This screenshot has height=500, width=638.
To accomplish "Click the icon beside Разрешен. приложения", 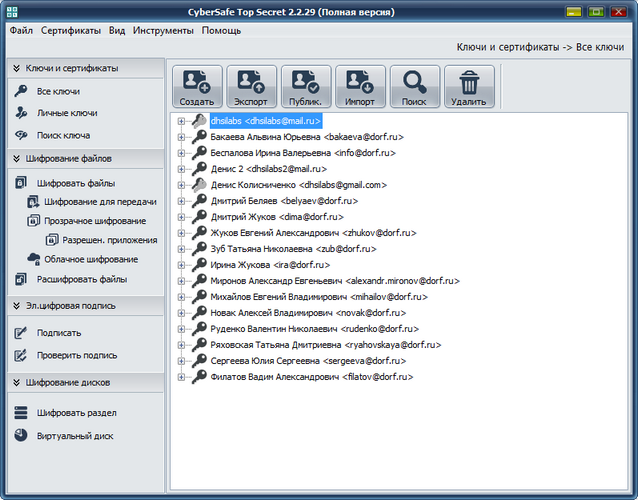I will [52, 240].
